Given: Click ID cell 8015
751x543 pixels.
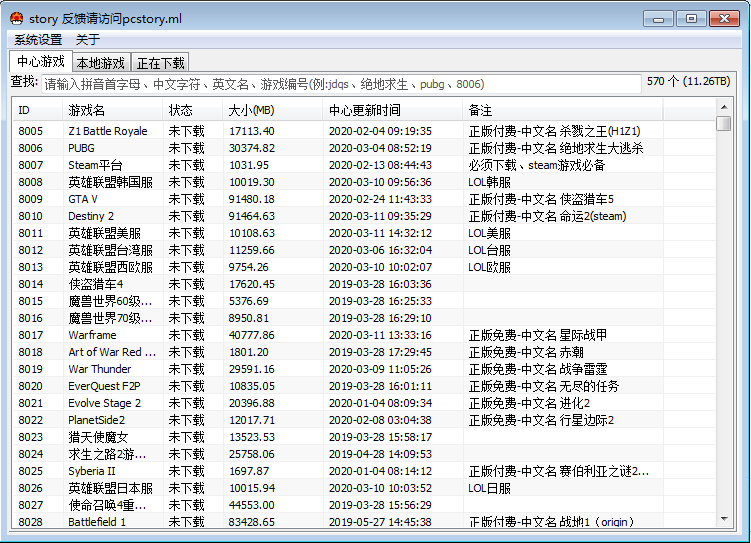Looking at the screenshot, I should pyautogui.click(x=31, y=301).
